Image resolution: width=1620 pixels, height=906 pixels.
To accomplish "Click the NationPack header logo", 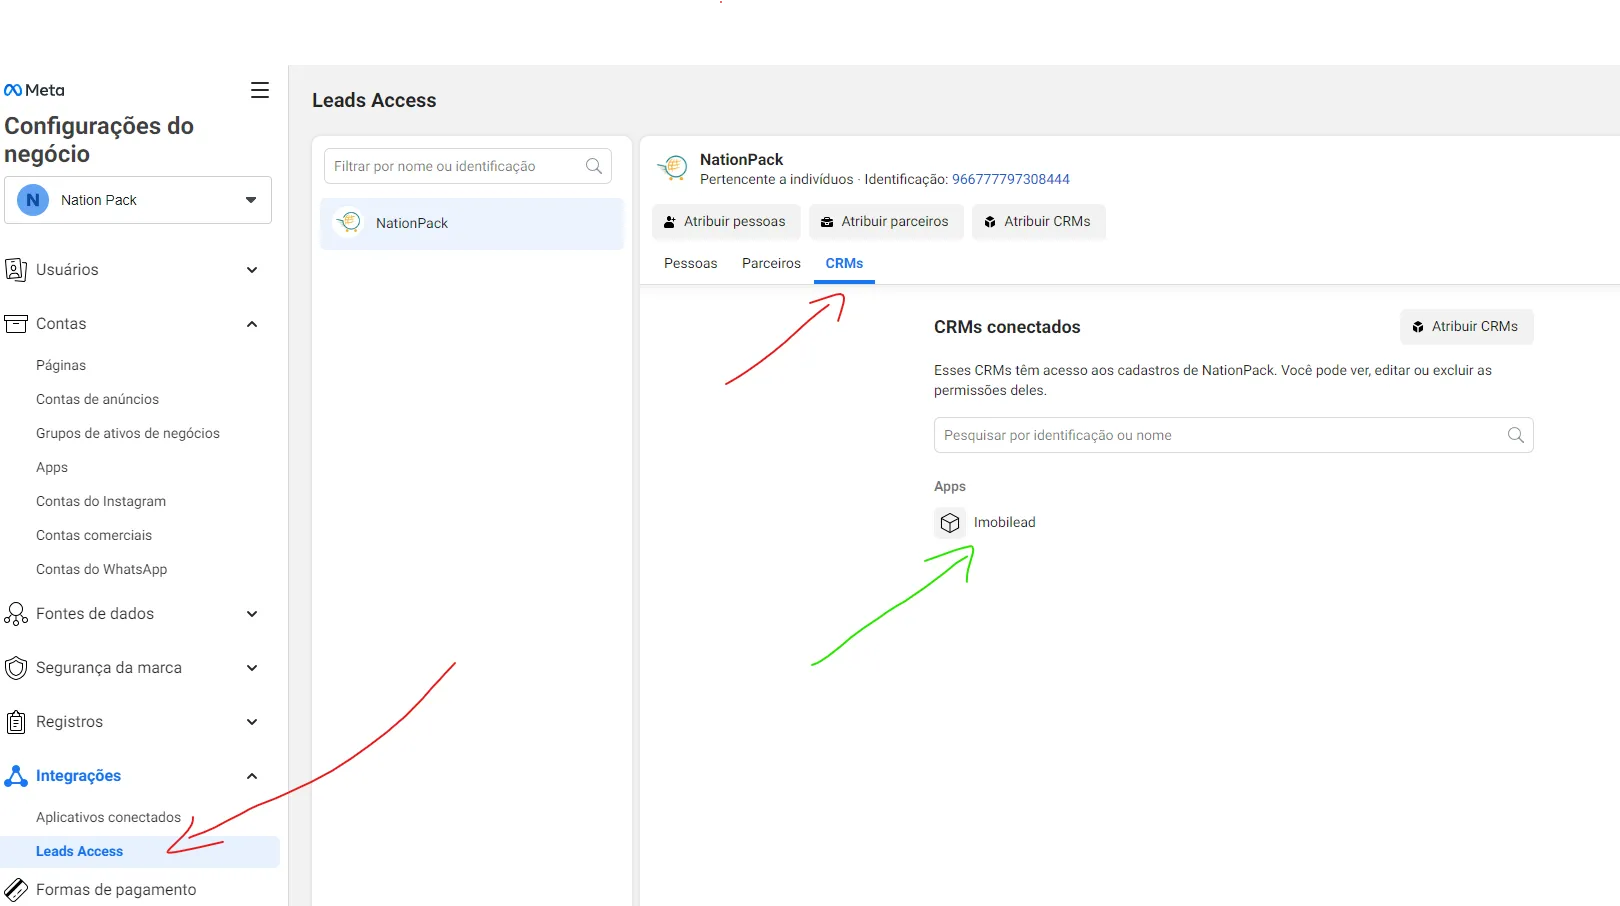I will point(674,168).
